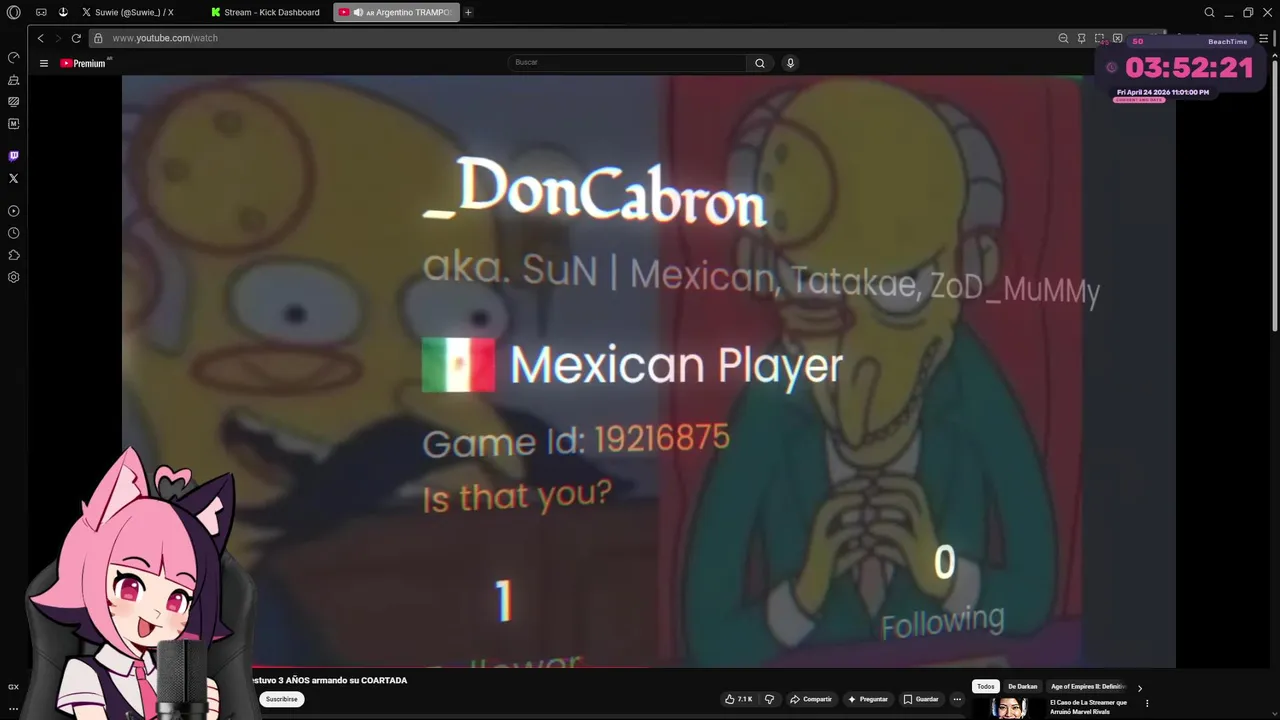Select the De Darkan filter chip
The image size is (1280, 720).
pyautogui.click(x=1022, y=687)
